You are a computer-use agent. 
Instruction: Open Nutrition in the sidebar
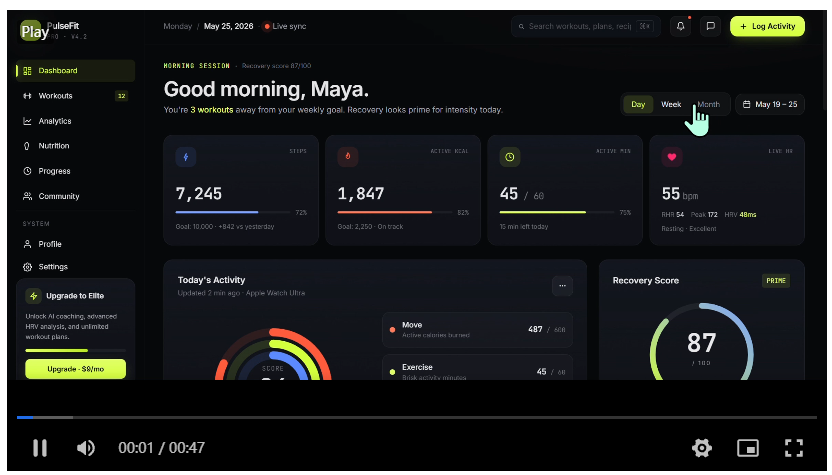(x=75, y=146)
